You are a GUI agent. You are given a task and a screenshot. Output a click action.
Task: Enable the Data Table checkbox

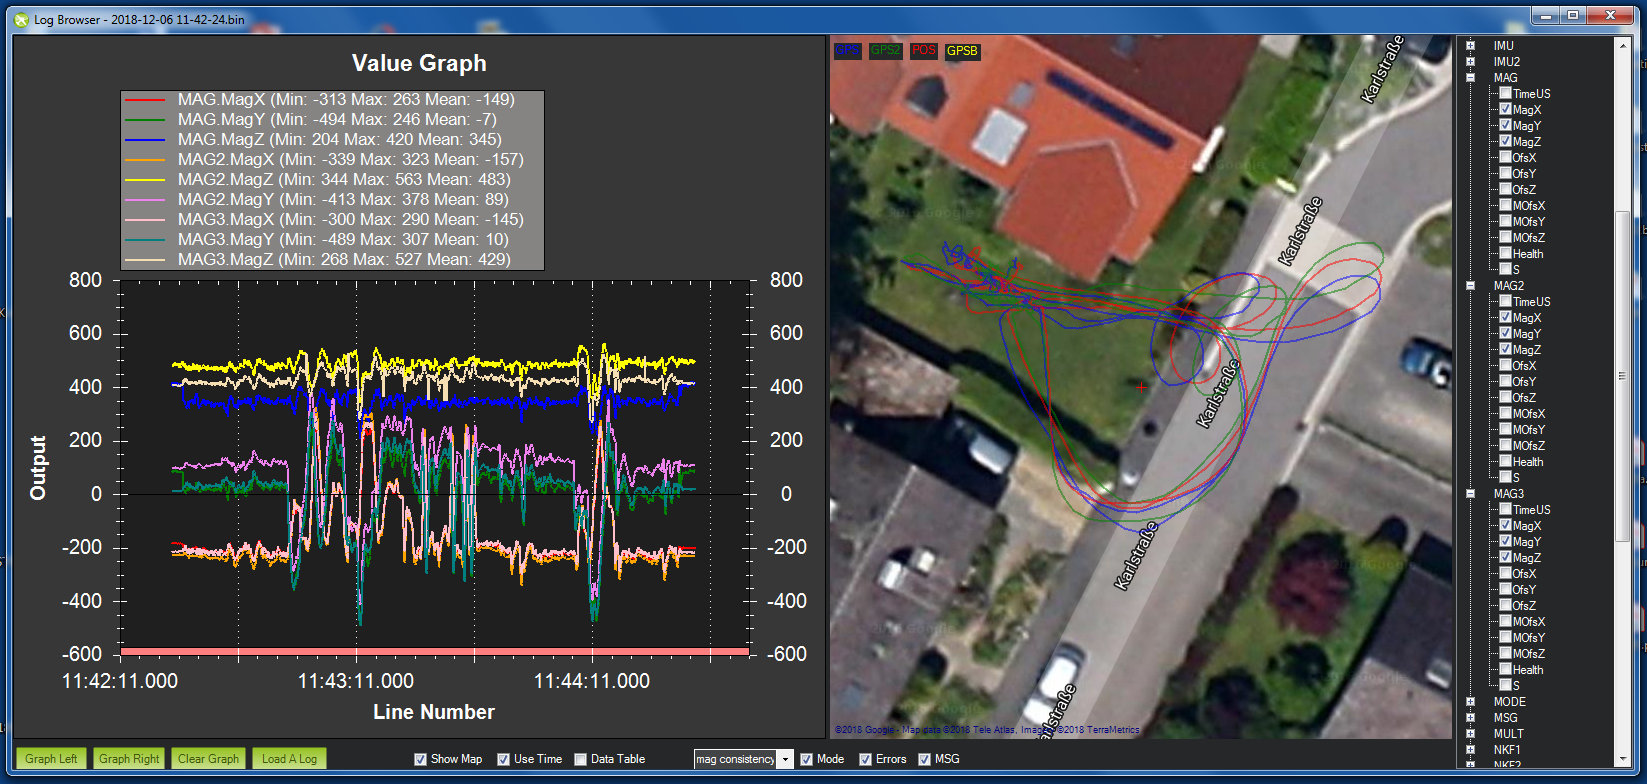coord(581,760)
